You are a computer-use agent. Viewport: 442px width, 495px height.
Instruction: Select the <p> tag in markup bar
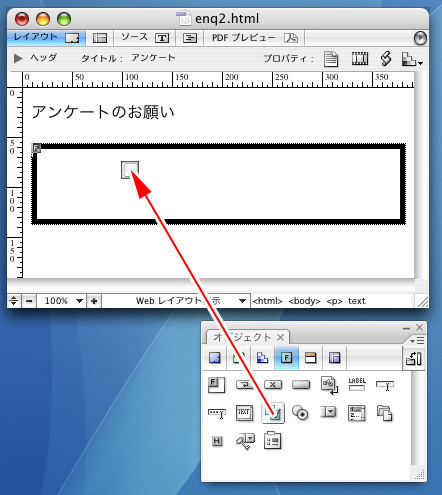click(334, 301)
